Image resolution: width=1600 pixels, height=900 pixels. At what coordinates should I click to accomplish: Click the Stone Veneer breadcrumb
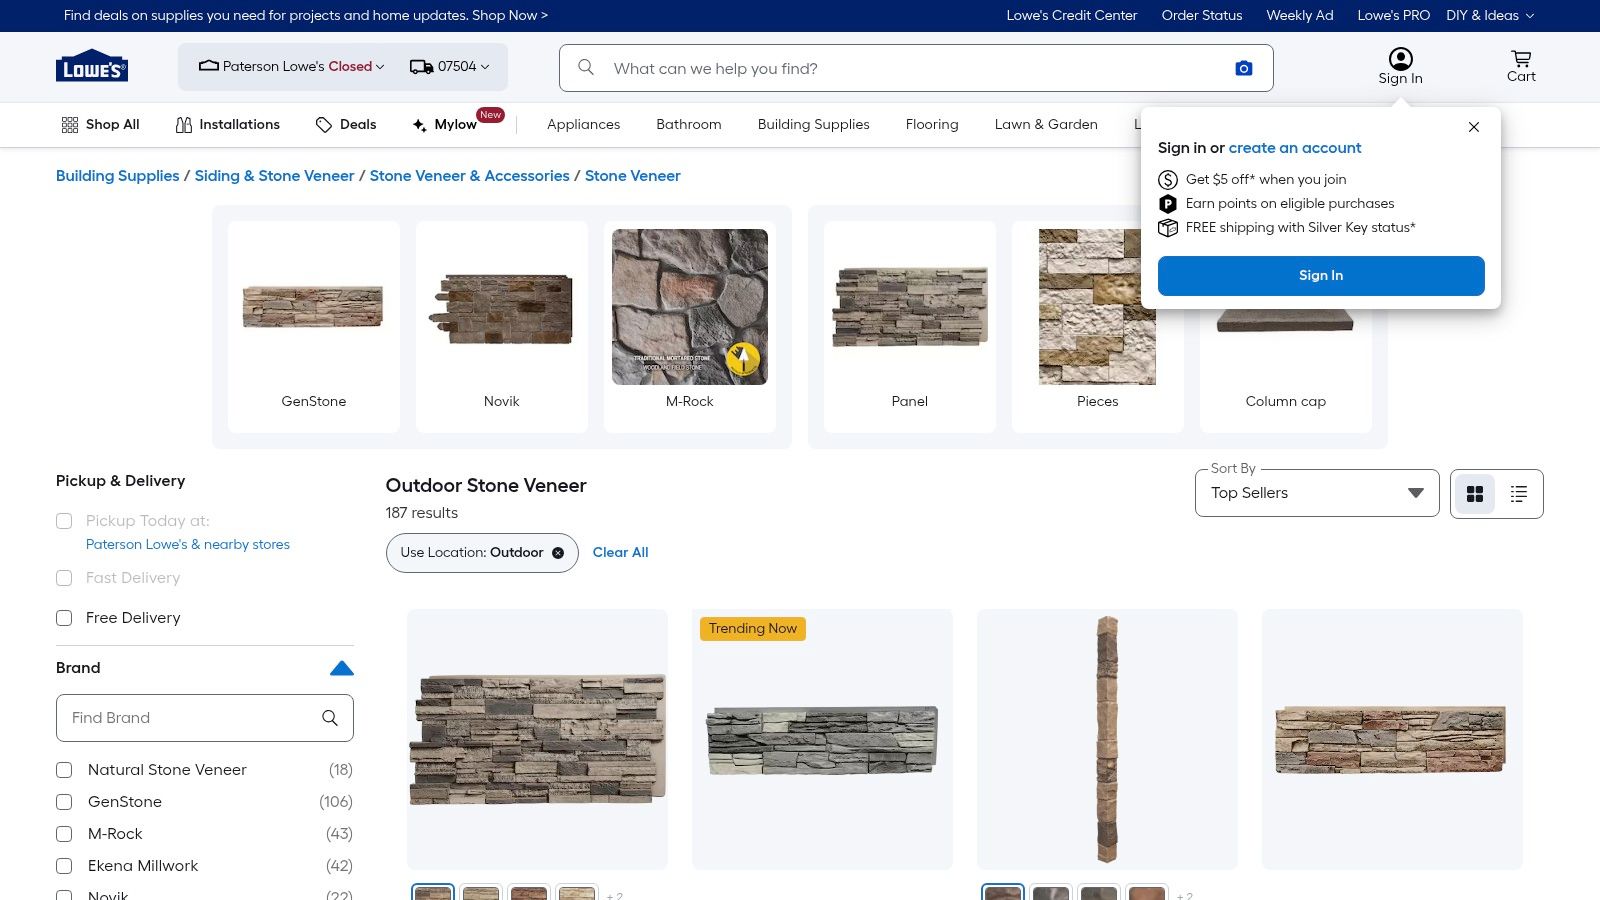coord(632,176)
